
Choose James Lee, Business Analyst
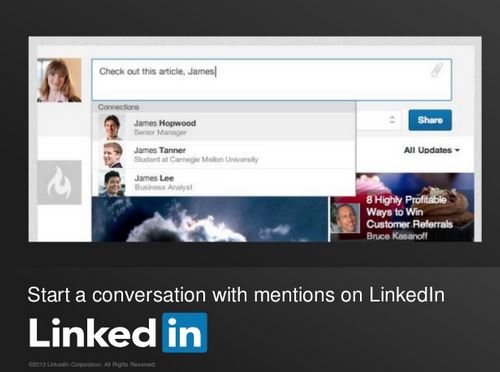coord(224,183)
